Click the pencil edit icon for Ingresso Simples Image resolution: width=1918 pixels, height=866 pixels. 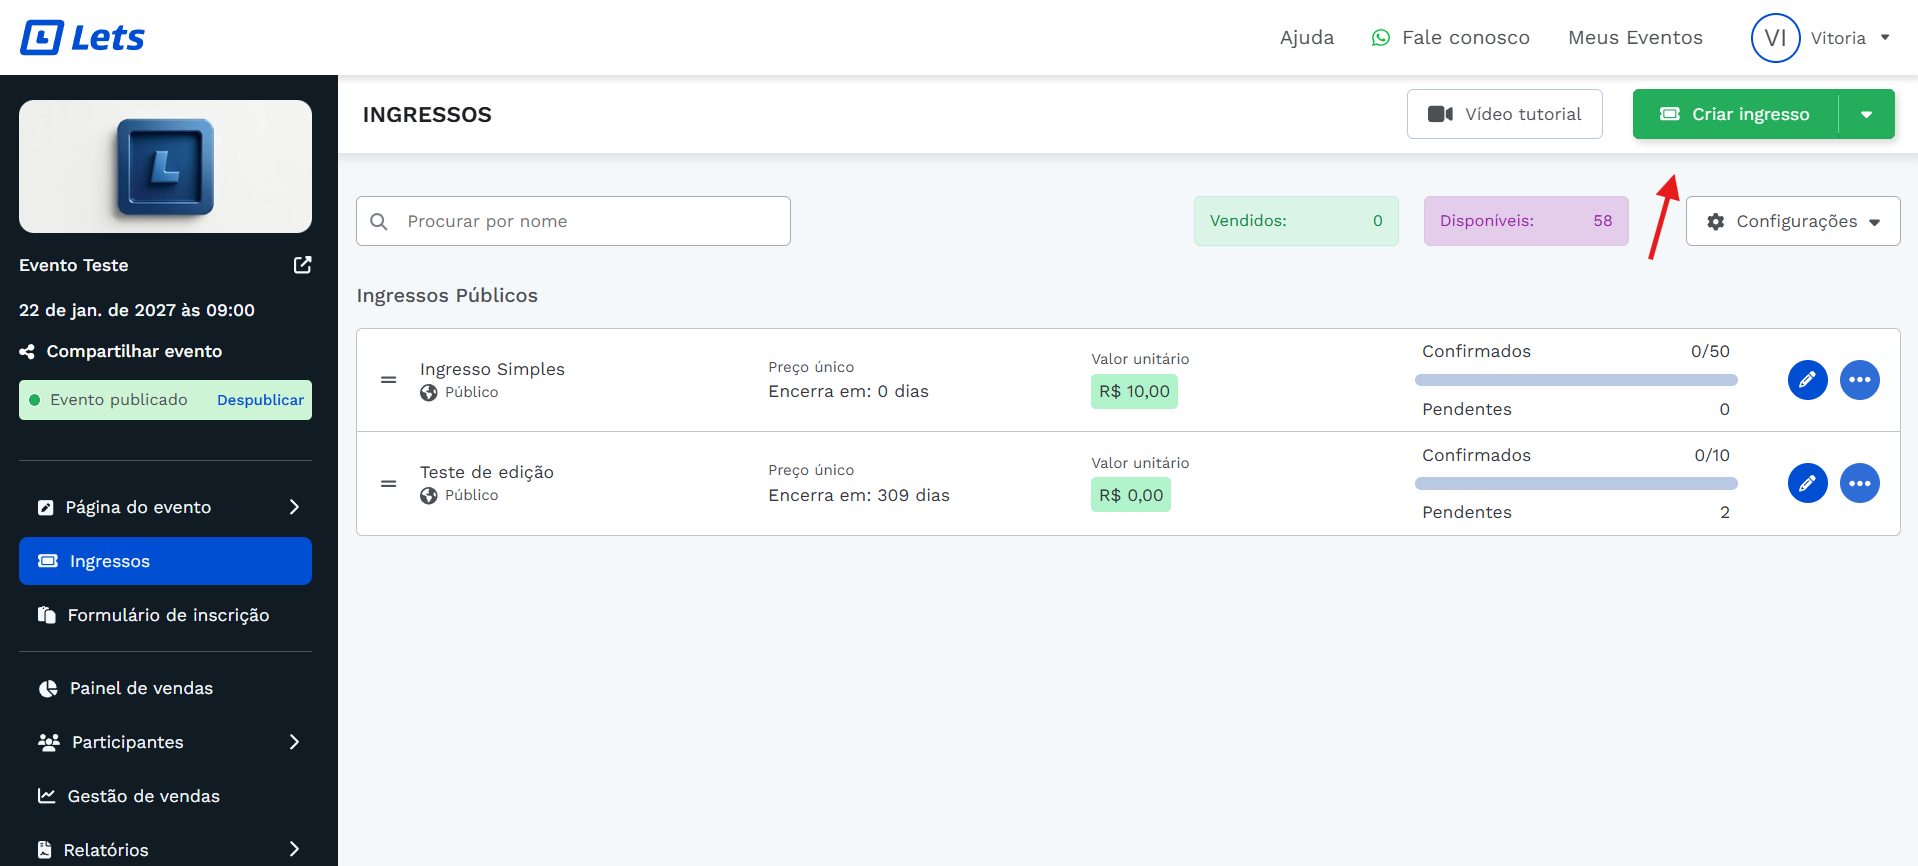click(x=1807, y=380)
